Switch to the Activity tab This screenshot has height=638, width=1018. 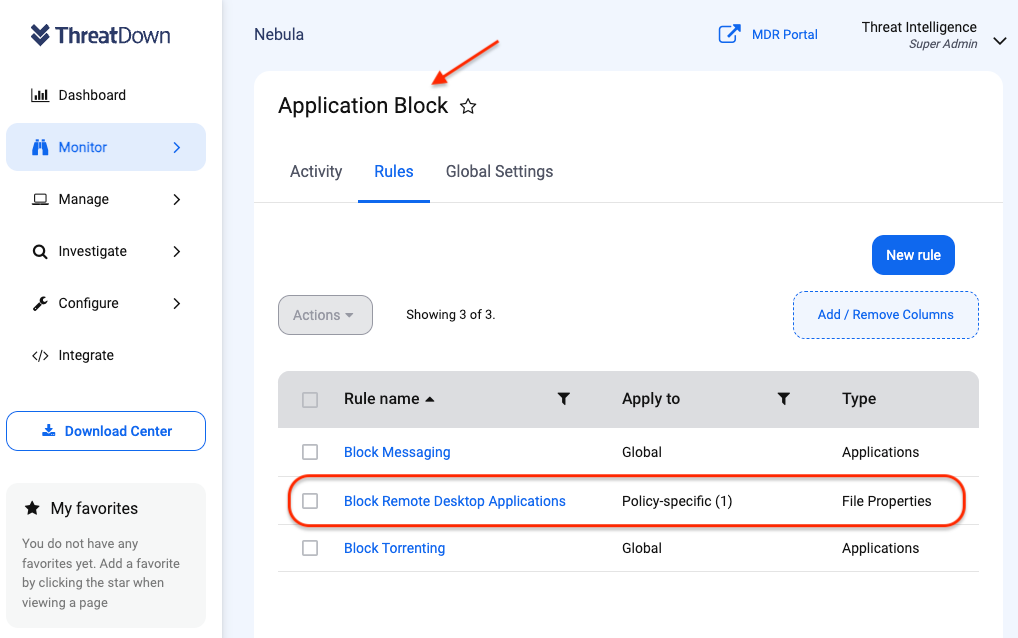coord(316,171)
